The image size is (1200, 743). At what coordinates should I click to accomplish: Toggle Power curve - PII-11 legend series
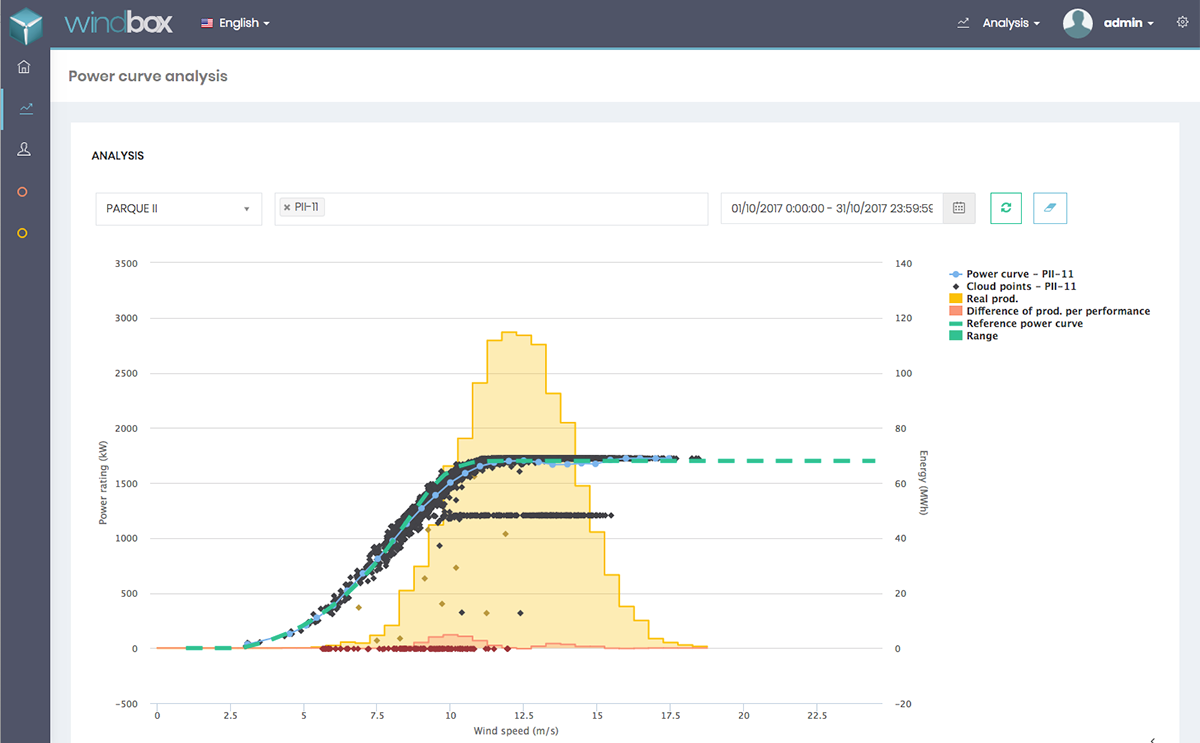pyautogui.click(x=1019, y=274)
